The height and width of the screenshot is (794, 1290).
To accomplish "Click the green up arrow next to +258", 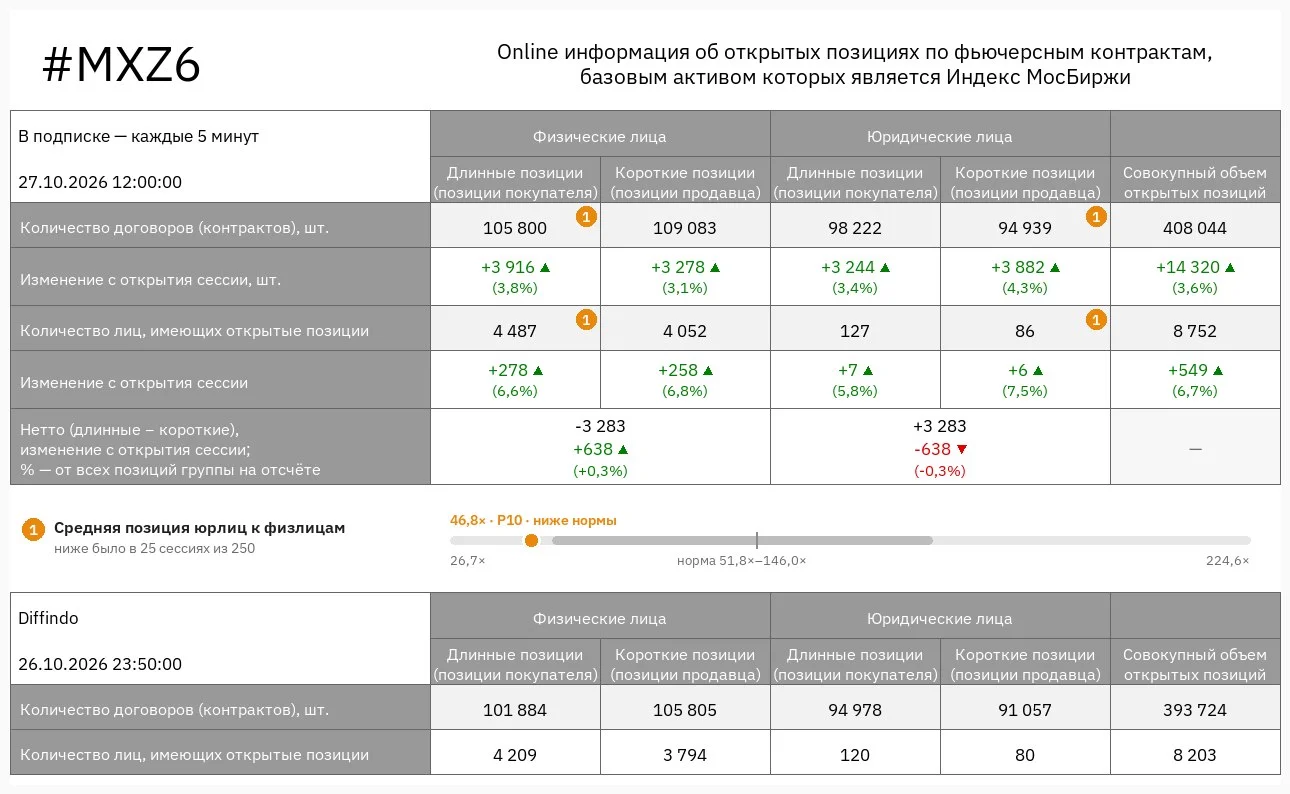I will click(708, 371).
